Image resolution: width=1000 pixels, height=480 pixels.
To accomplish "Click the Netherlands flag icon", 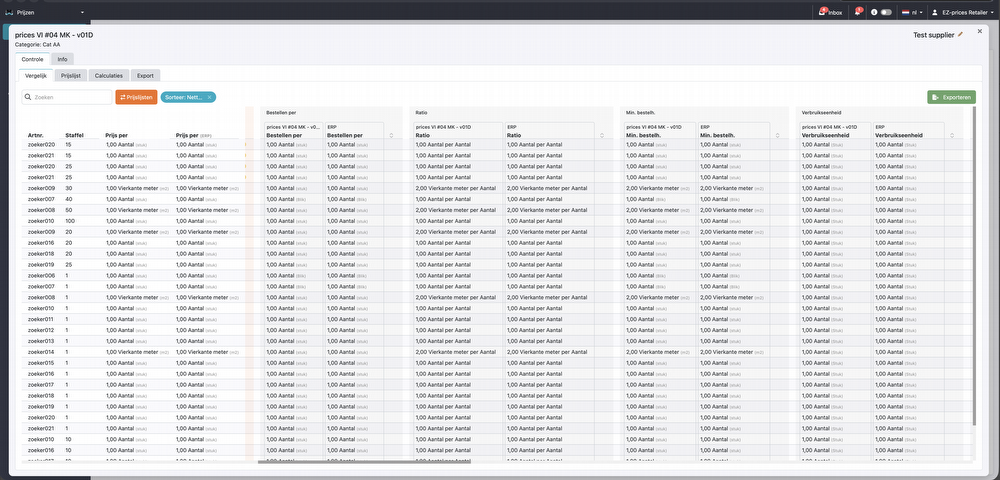I will [905, 12].
